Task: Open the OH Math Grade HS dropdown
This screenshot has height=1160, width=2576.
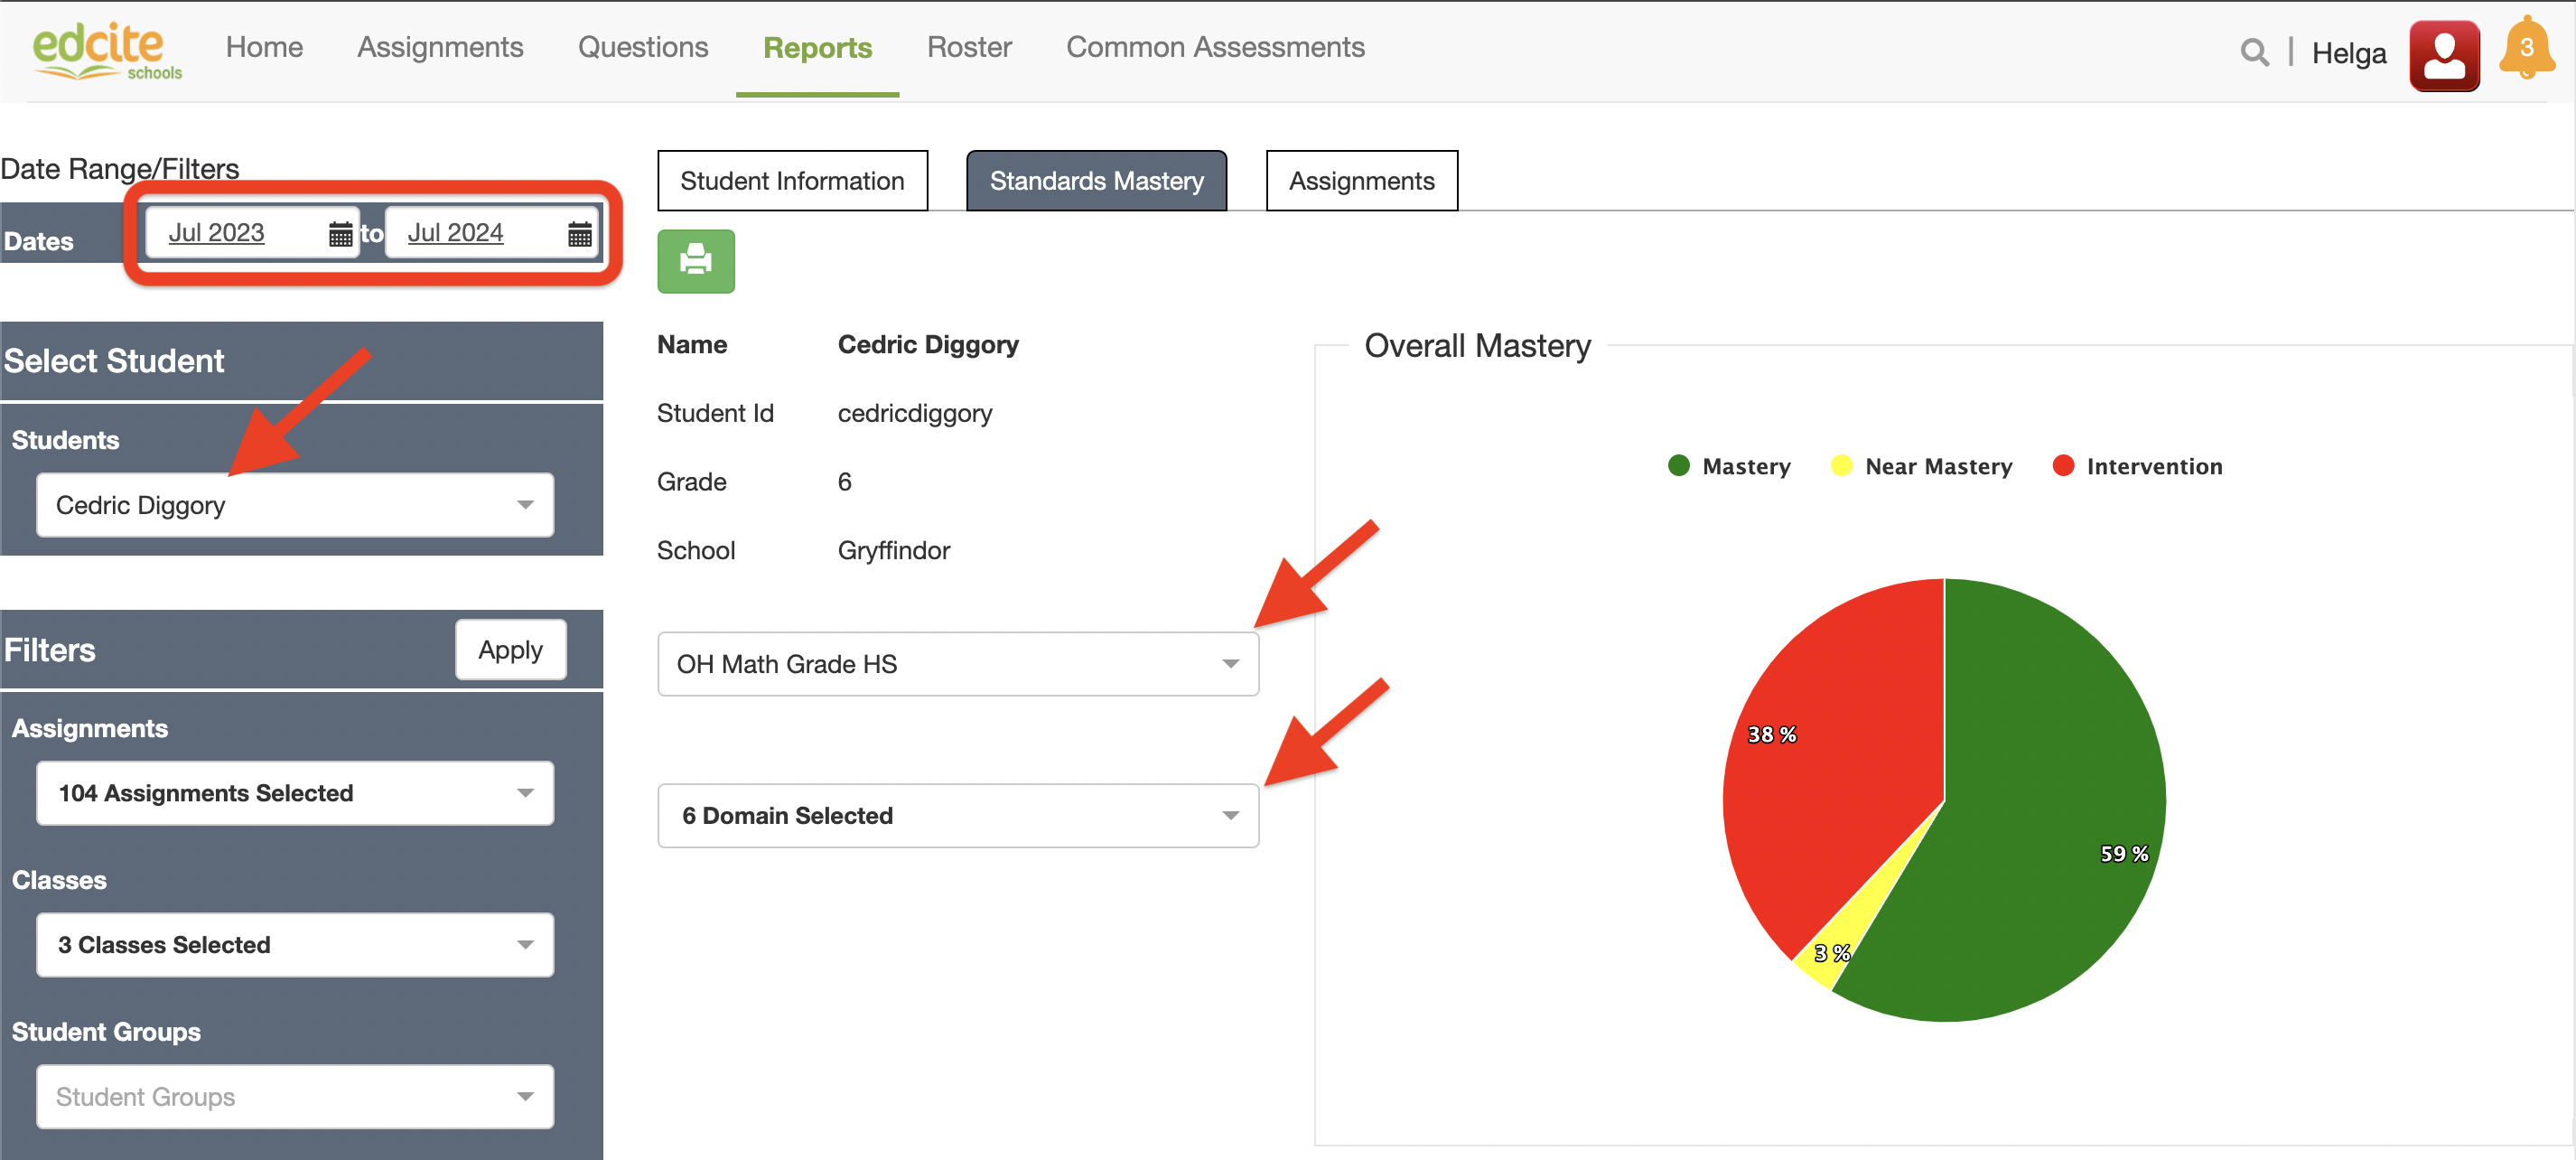Action: [957, 664]
